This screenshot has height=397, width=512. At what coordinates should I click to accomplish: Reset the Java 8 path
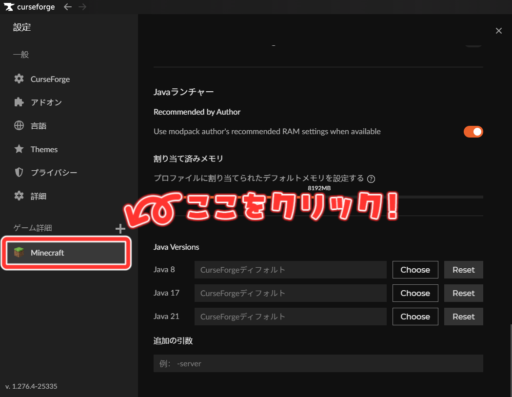click(x=463, y=270)
